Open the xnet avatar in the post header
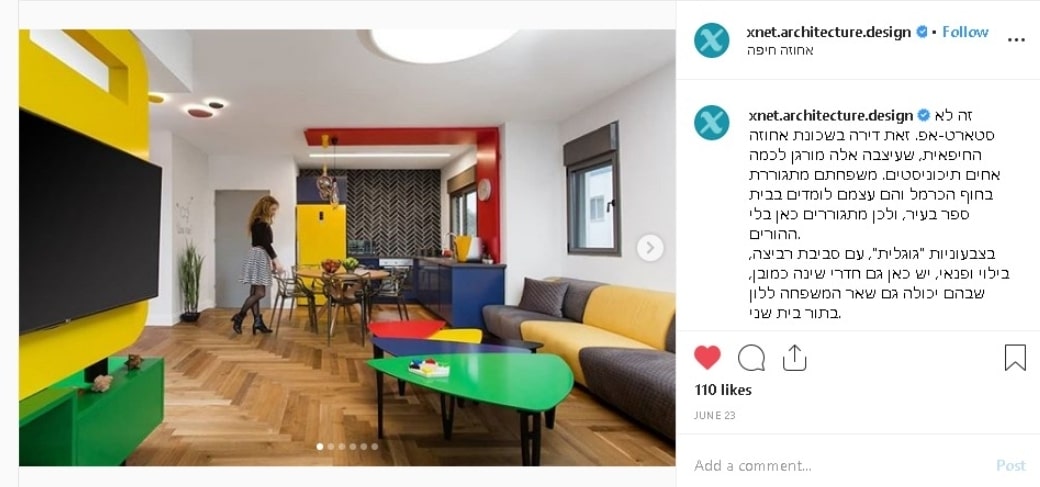Image resolution: width=1040 pixels, height=487 pixels. (712, 40)
